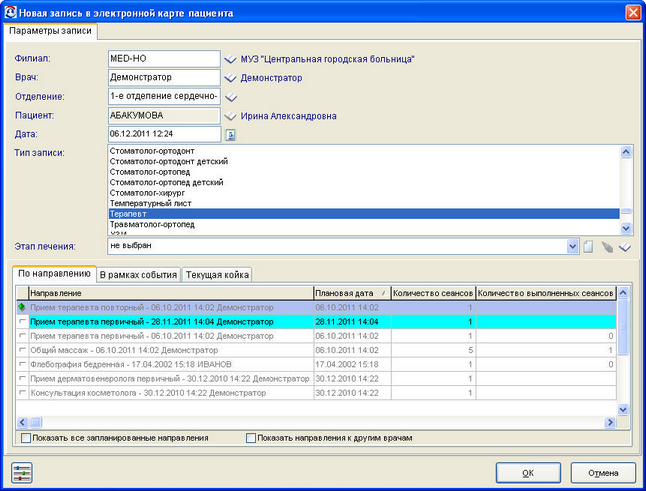This screenshot has width=646, height=491.
Task: Select Стоматолог-ортопед детский in list
Action: coord(364,182)
